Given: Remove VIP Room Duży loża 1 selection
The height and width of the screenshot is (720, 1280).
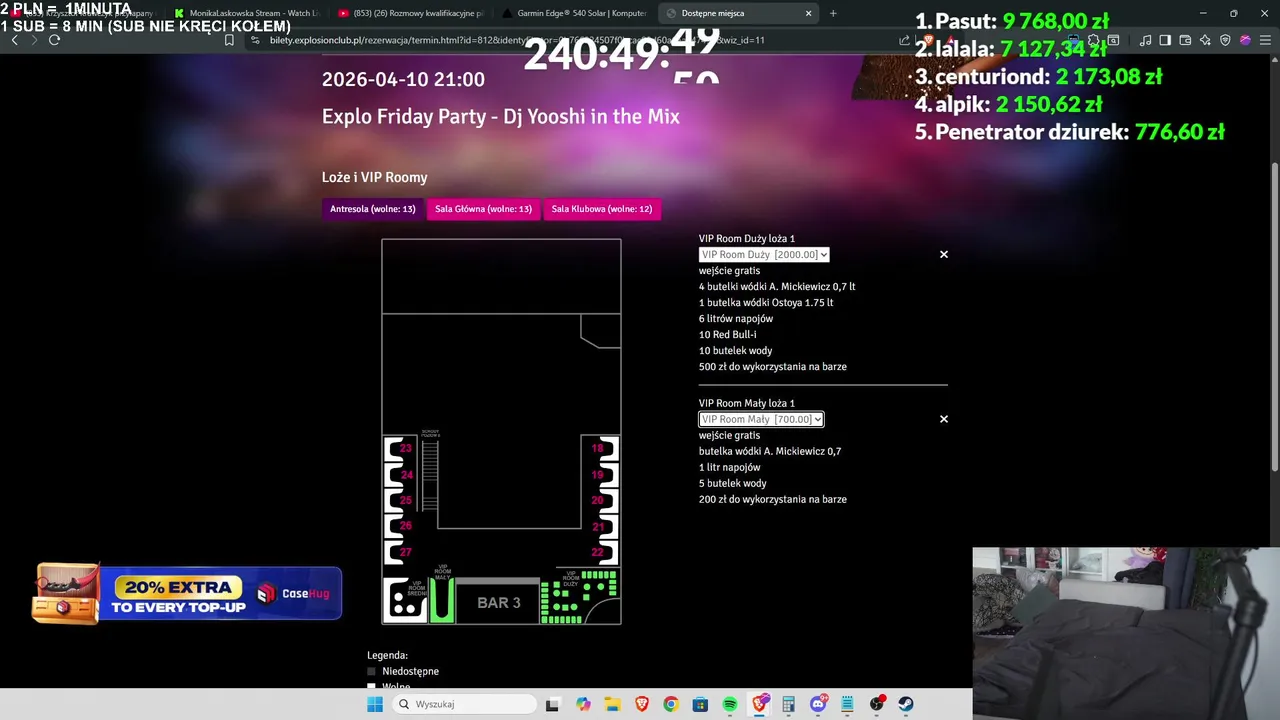Looking at the screenshot, I should 944,254.
